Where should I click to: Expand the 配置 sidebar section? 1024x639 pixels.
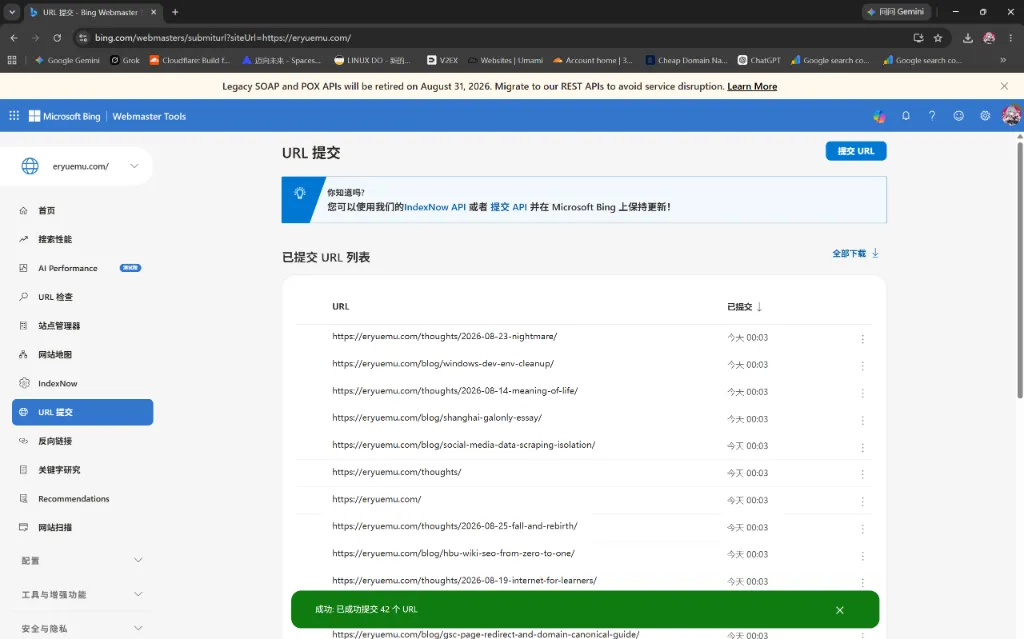click(x=82, y=561)
